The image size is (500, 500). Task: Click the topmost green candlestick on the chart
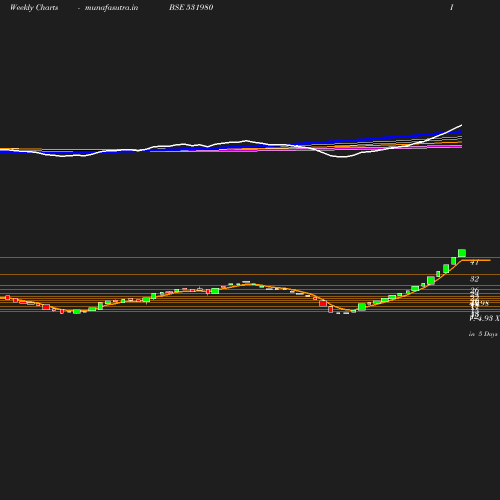[462, 253]
